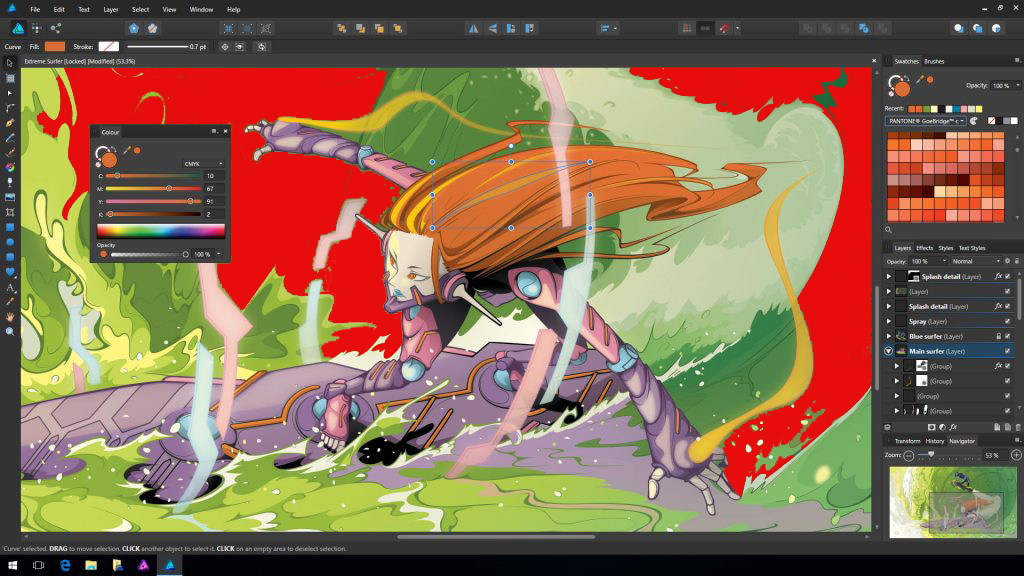The height and width of the screenshot is (576, 1024).
Task: Toggle visibility of last visible Group row
Action: click(1008, 411)
